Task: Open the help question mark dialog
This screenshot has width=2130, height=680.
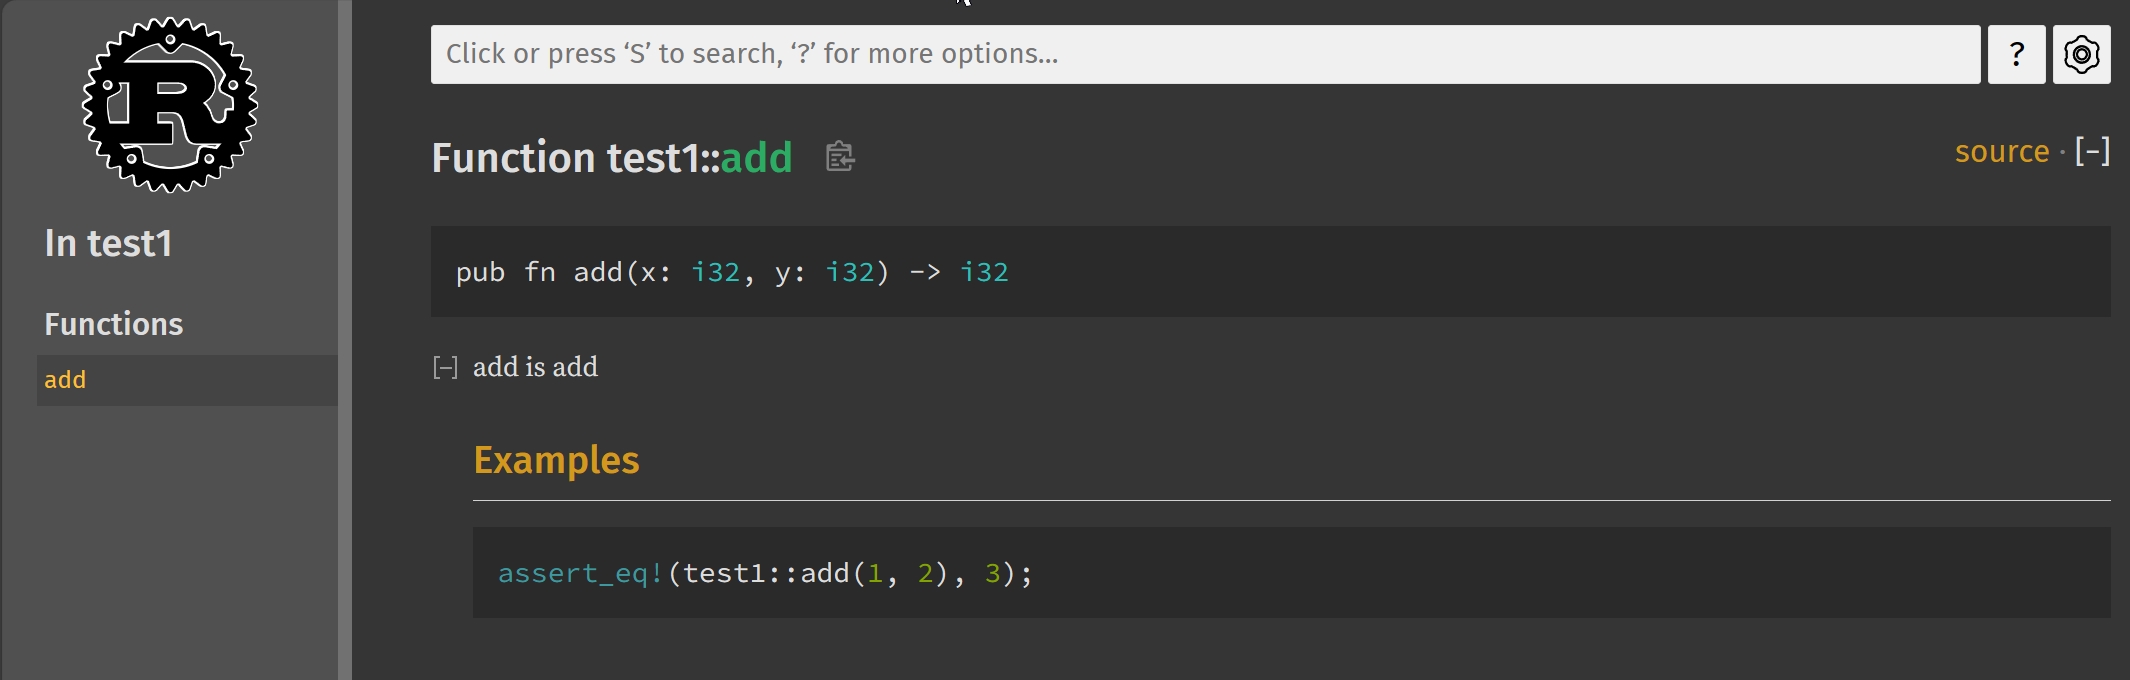Action: (2016, 54)
